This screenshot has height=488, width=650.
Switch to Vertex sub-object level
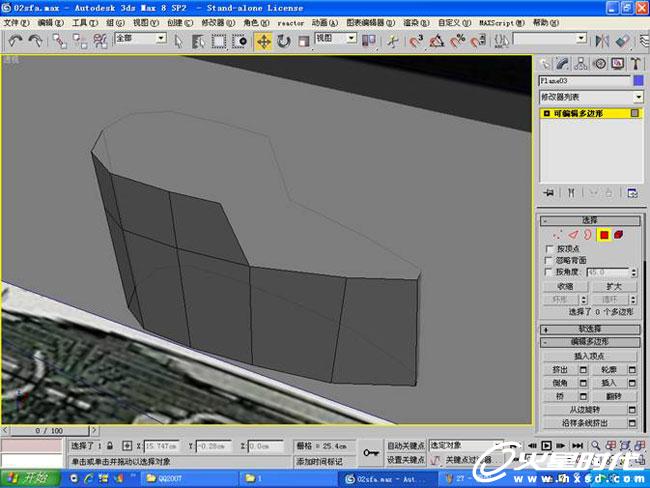point(557,235)
